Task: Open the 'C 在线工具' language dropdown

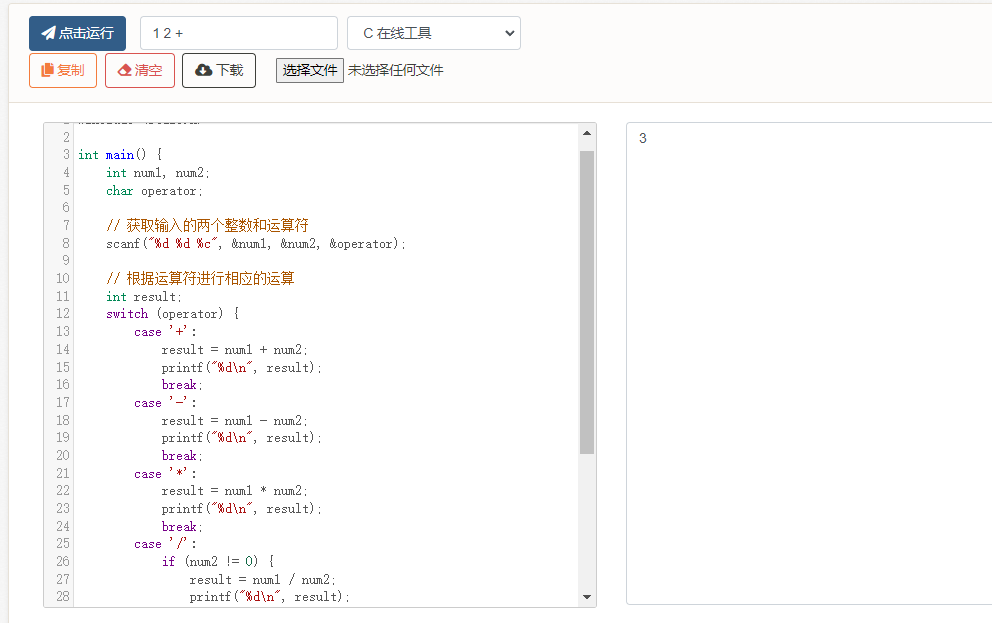Action: tap(434, 33)
